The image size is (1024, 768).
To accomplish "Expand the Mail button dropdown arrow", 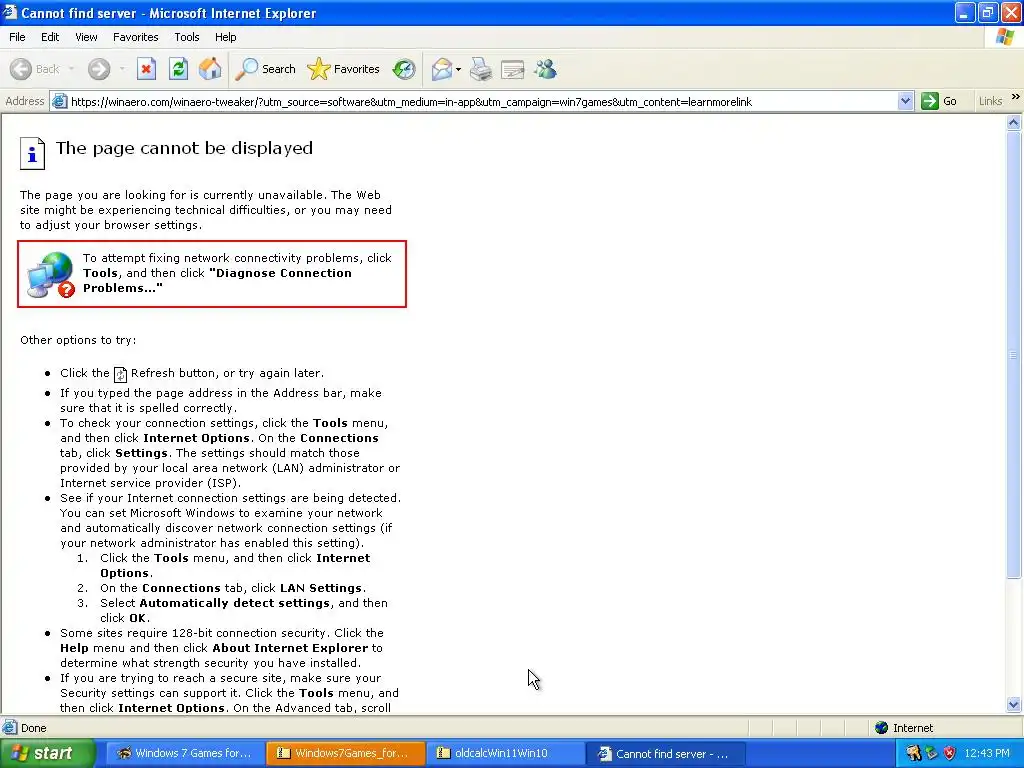I will coord(458,69).
